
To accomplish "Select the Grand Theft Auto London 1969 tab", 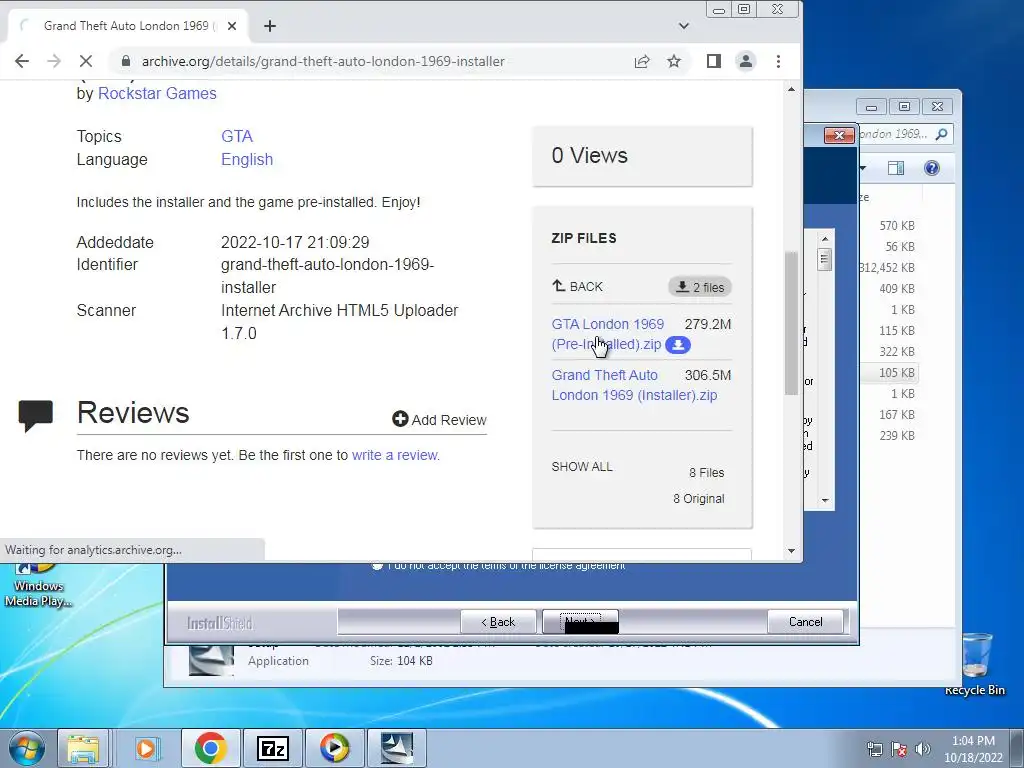I will pos(129,26).
